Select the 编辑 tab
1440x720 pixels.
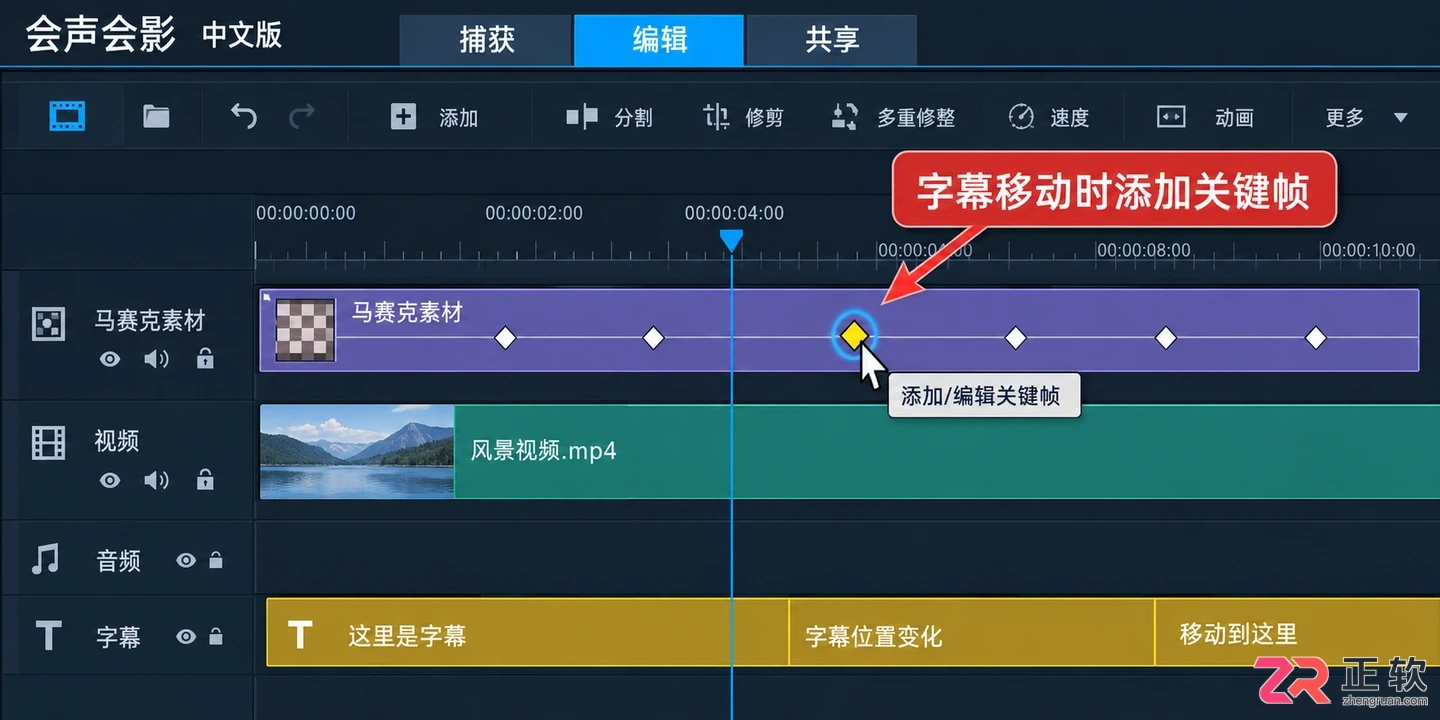click(x=659, y=40)
